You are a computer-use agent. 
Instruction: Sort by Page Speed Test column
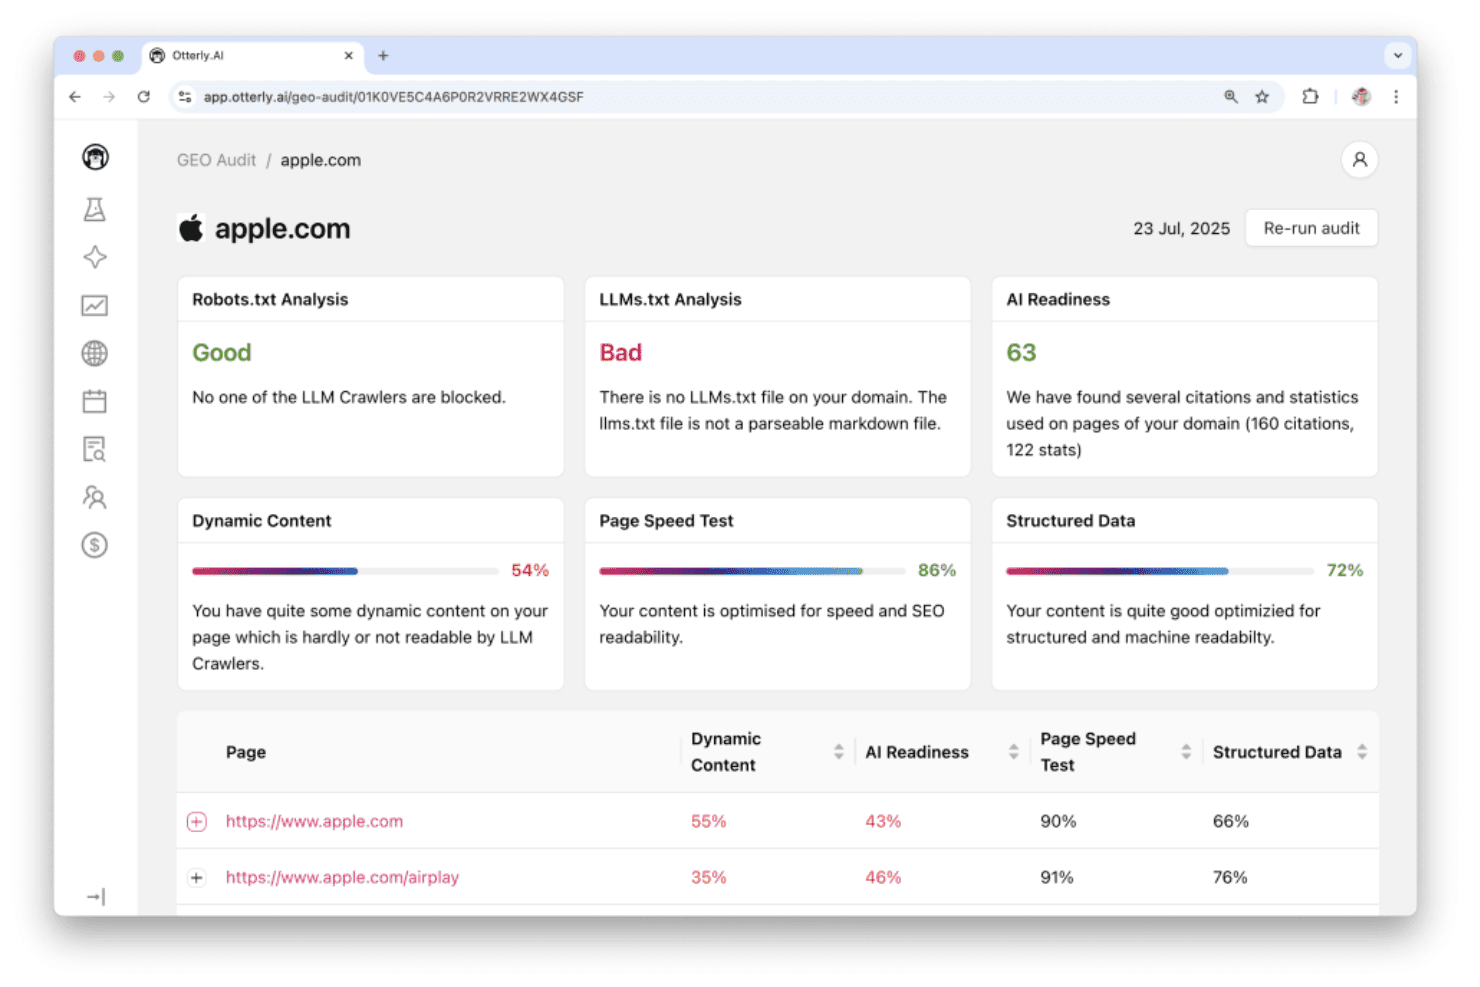[x=1186, y=752]
